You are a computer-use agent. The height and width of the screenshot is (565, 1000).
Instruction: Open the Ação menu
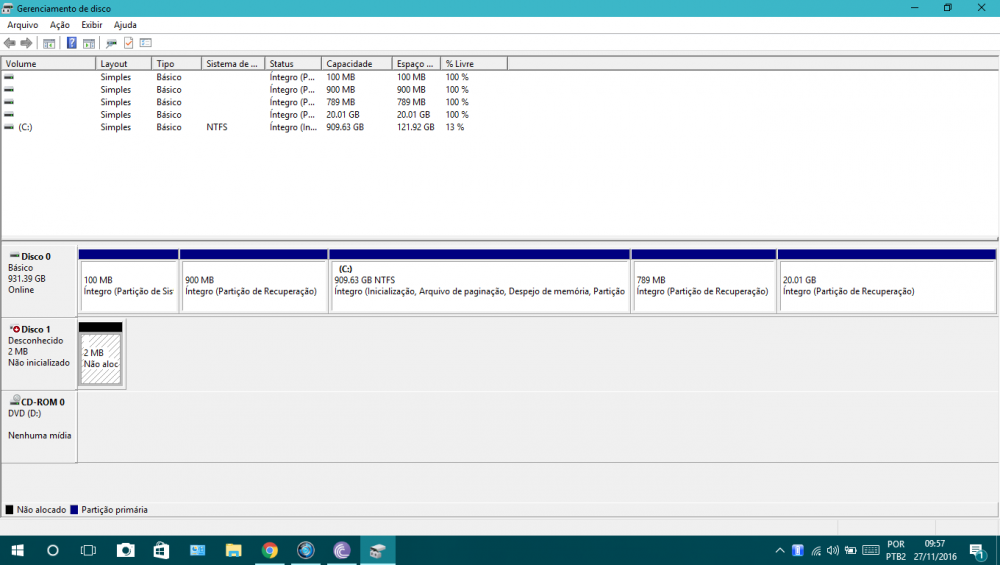(x=60, y=24)
